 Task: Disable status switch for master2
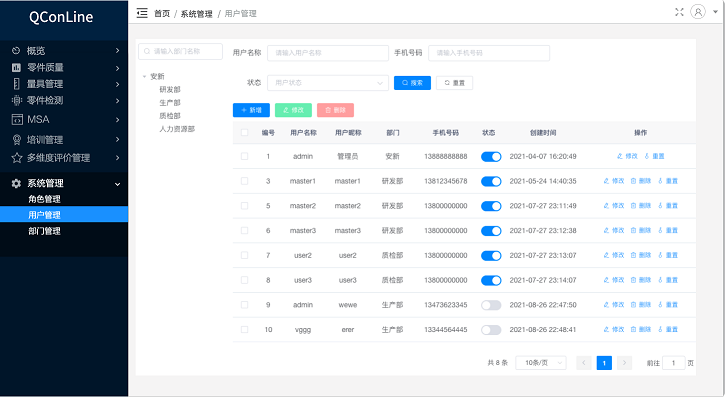491,206
